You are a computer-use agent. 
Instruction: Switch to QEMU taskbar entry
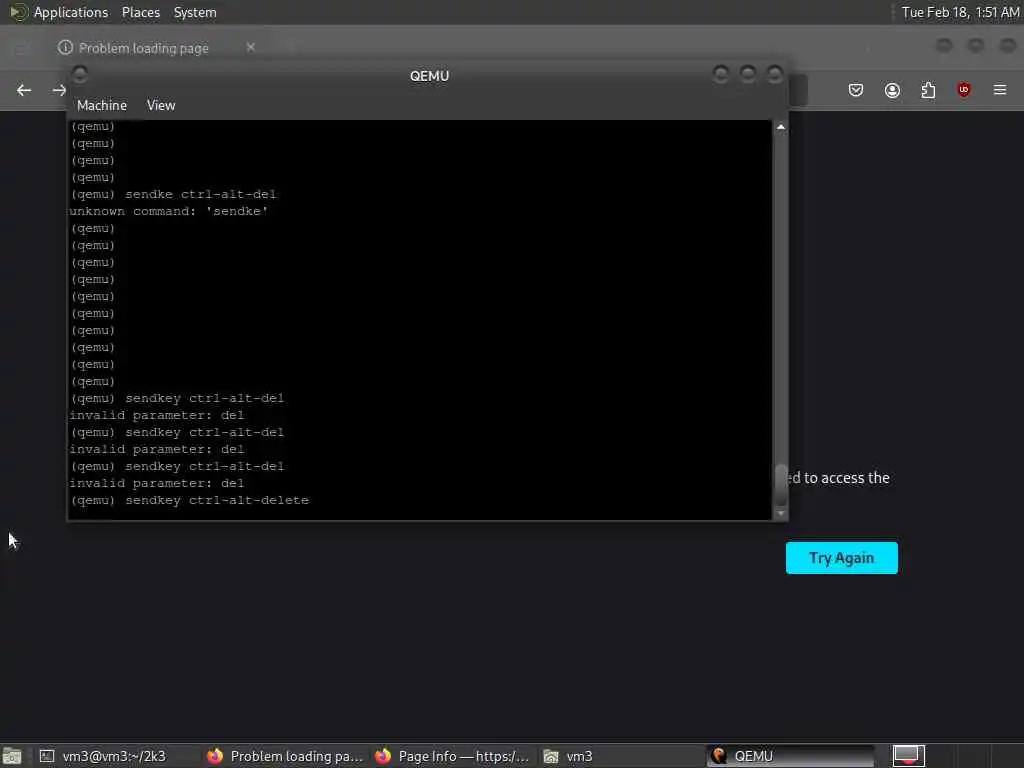tap(790, 756)
